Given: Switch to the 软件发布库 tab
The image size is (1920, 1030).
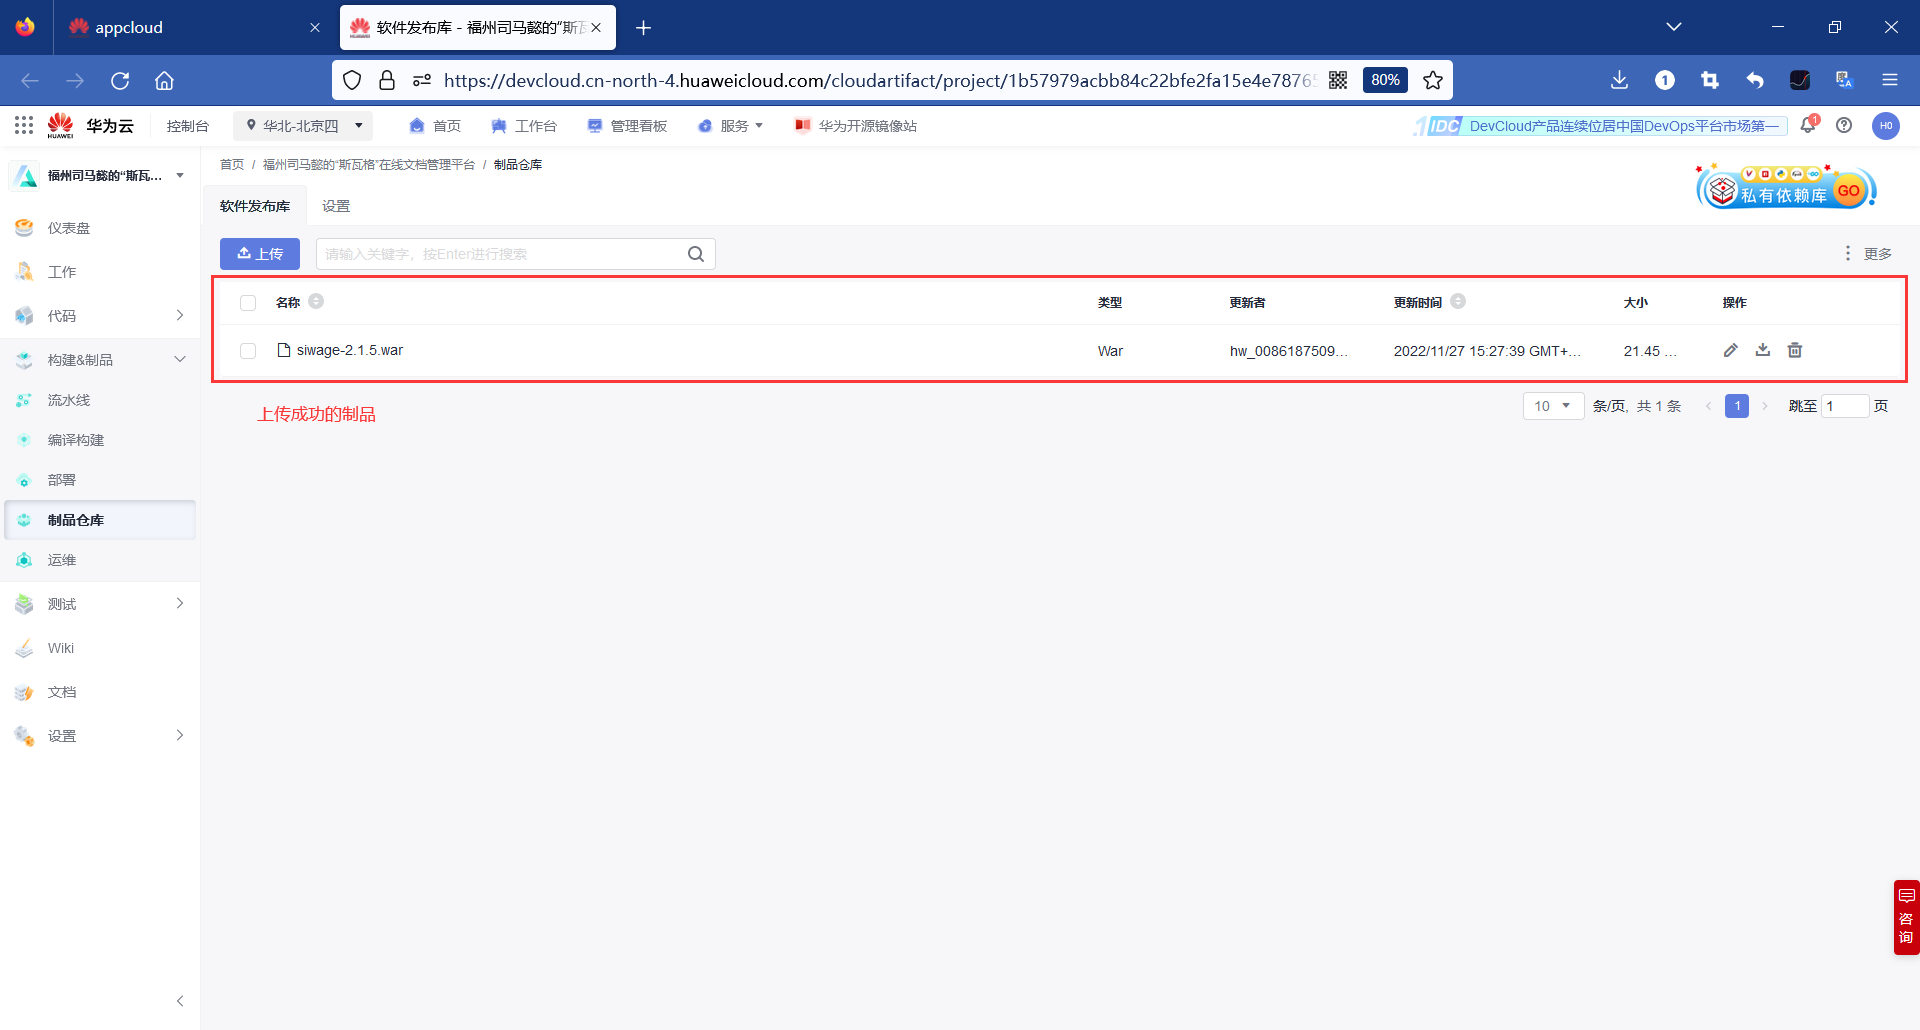Looking at the screenshot, I should [x=255, y=206].
